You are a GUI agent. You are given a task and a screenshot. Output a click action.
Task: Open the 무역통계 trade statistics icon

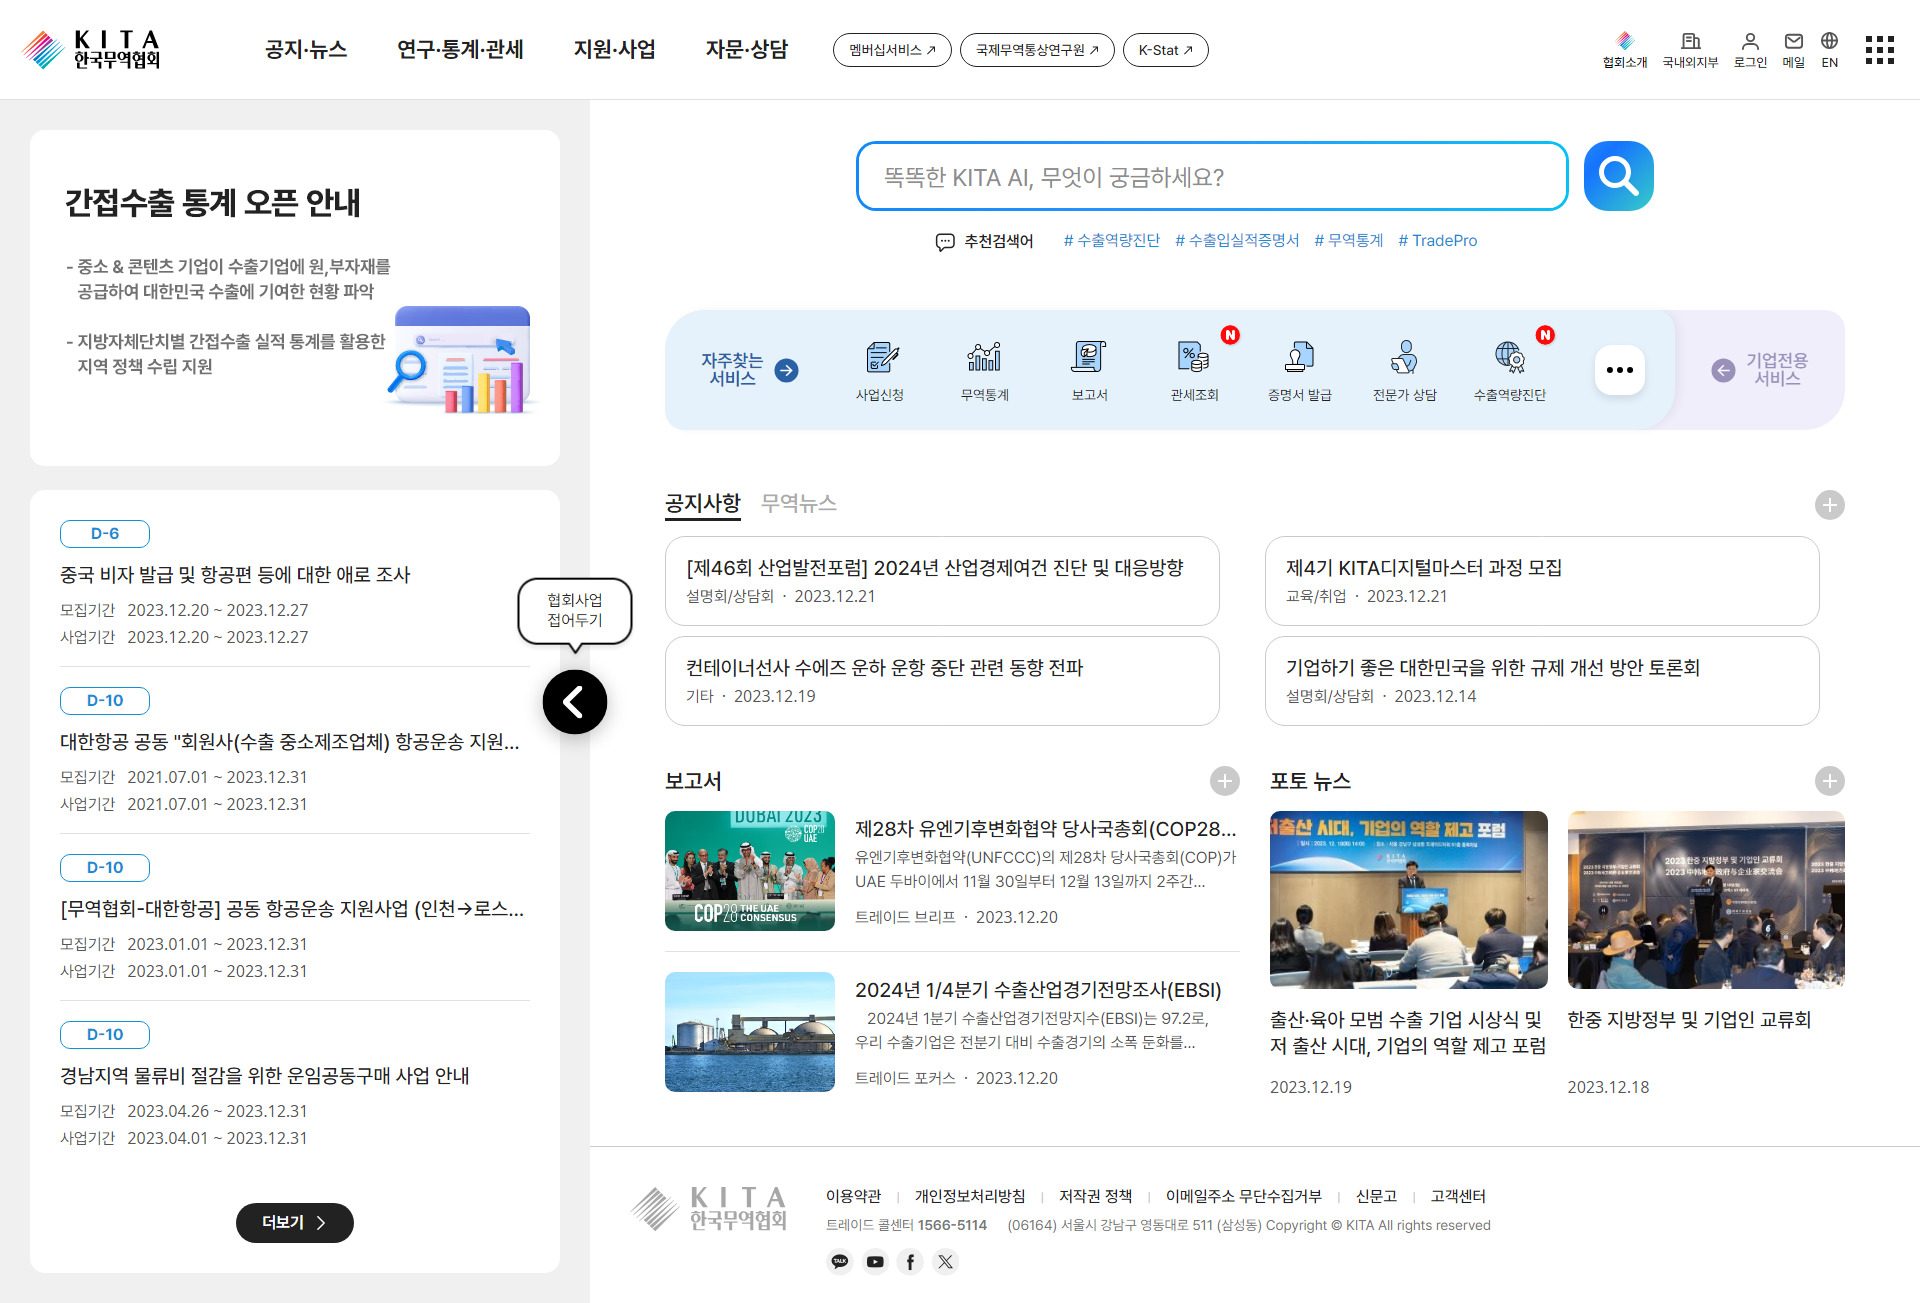pos(984,357)
